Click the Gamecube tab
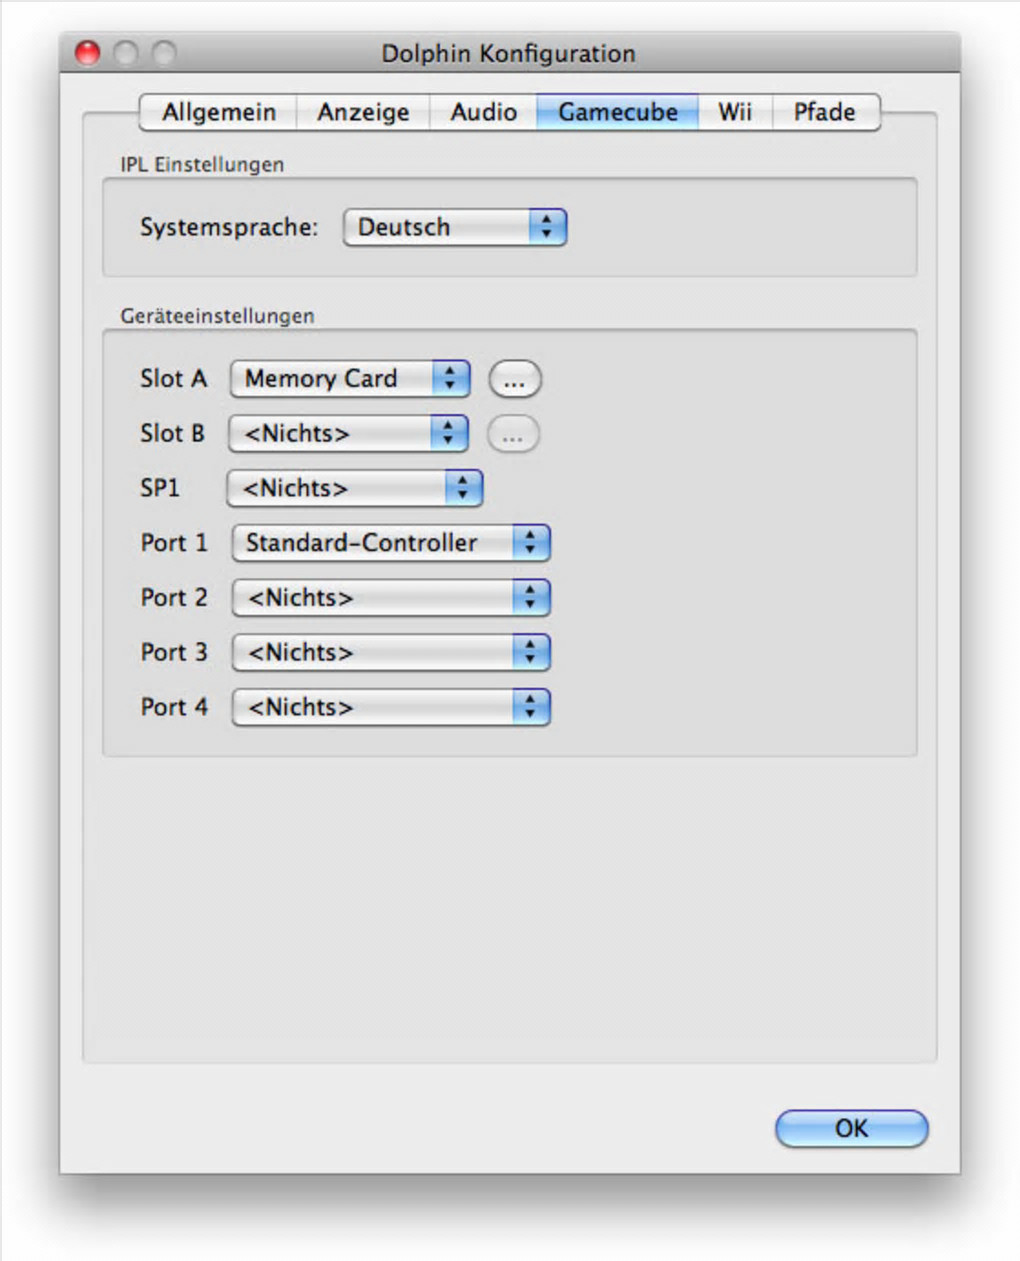Image resolution: width=1020 pixels, height=1261 pixels. (x=617, y=112)
